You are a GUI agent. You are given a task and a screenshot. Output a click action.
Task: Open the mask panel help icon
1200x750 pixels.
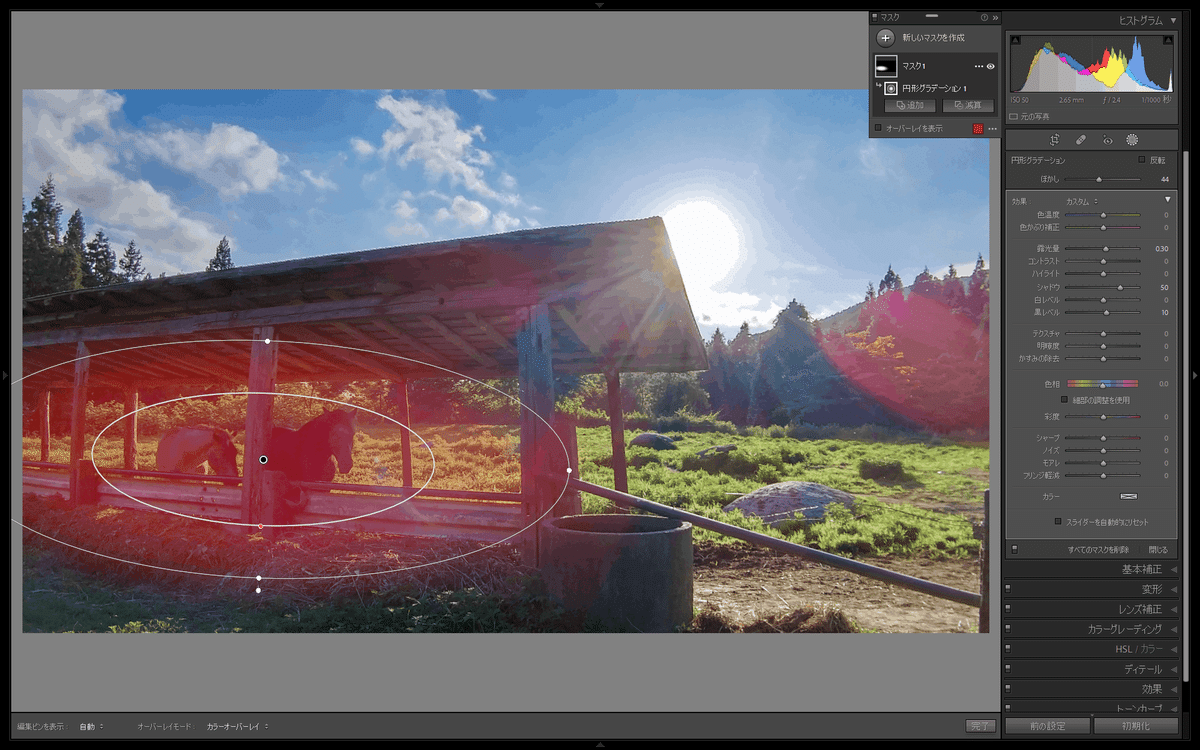click(x=984, y=17)
